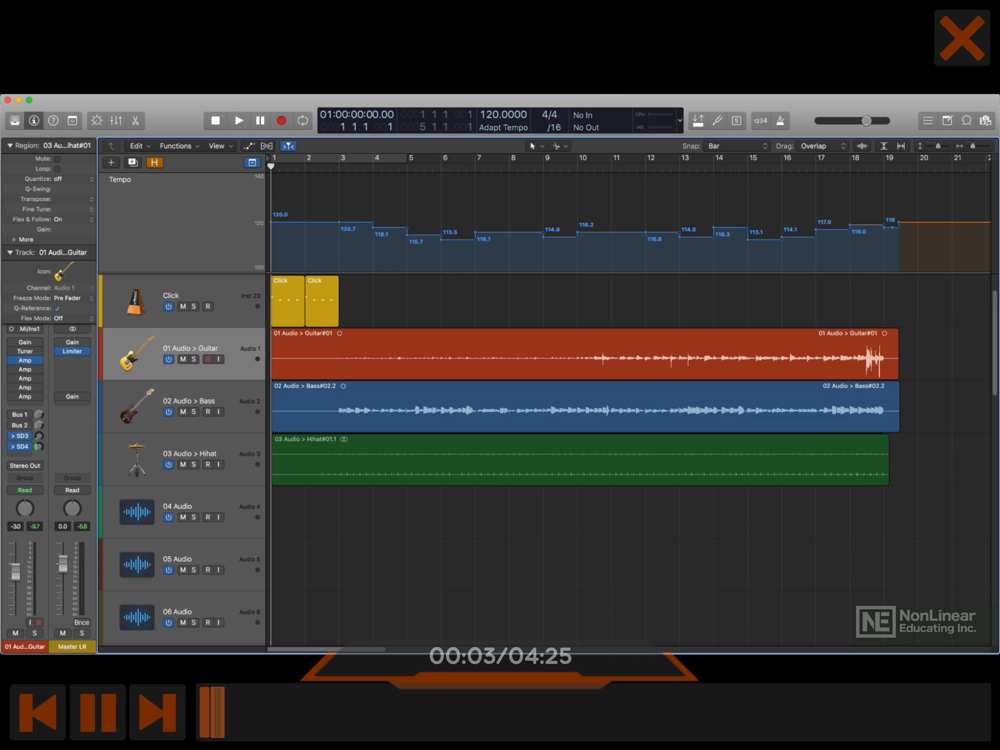
Task: Open Smart Controls with the dial icon
Action: click(96, 121)
